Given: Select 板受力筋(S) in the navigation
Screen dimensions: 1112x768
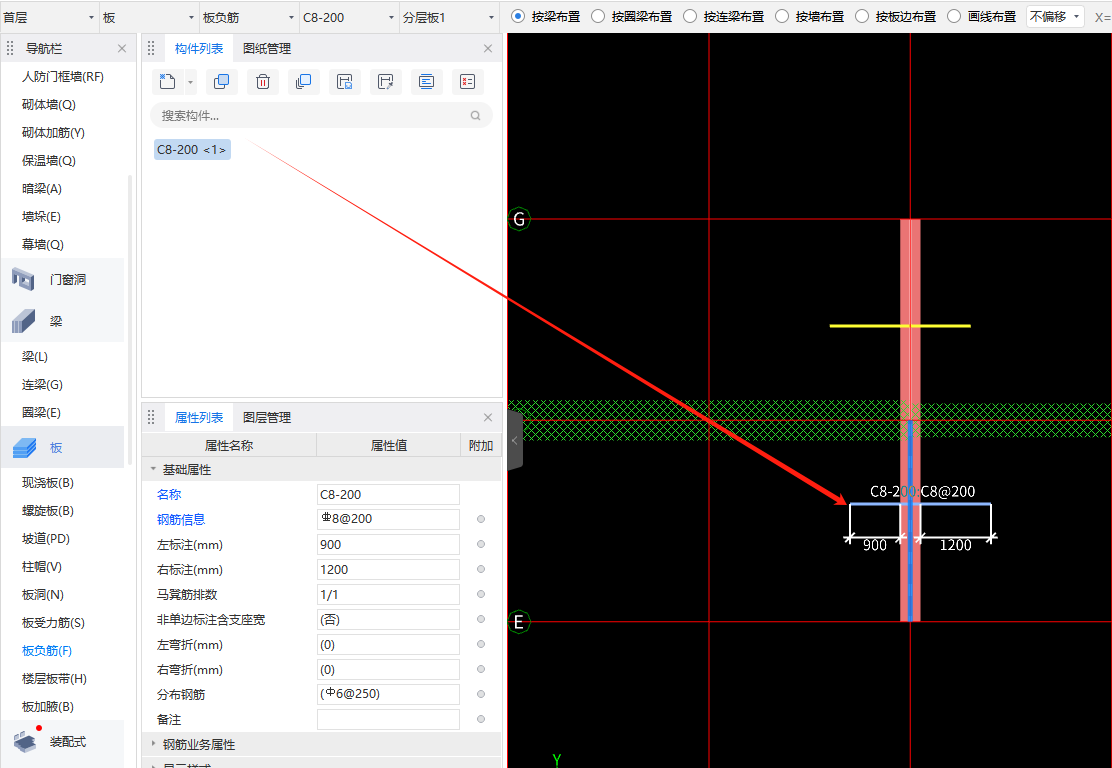Looking at the screenshot, I should (x=53, y=623).
